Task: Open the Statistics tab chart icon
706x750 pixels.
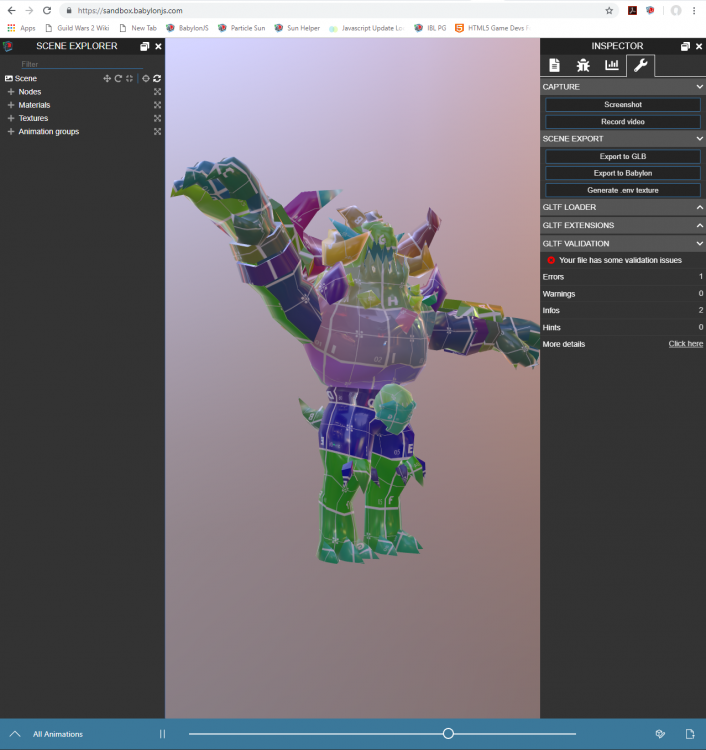Action: point(611,65)
